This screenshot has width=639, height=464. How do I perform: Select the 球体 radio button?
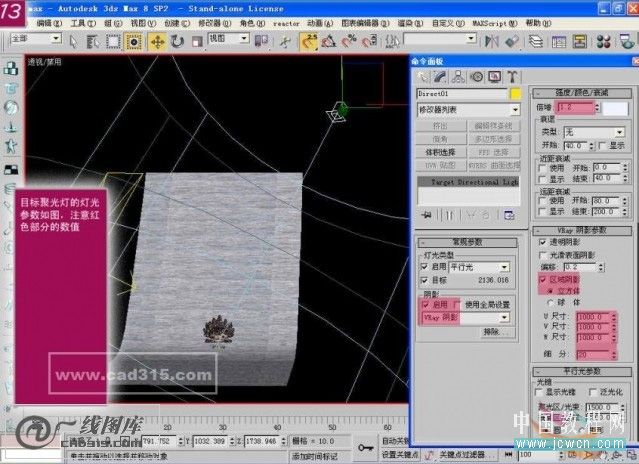point(551,303)
